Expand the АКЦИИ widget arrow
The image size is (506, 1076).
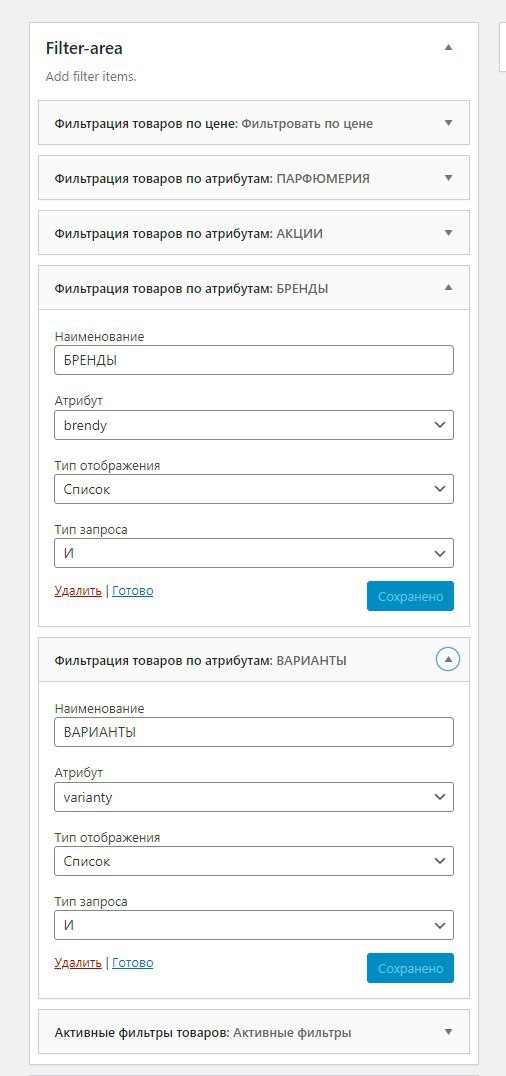coord(448,233)
